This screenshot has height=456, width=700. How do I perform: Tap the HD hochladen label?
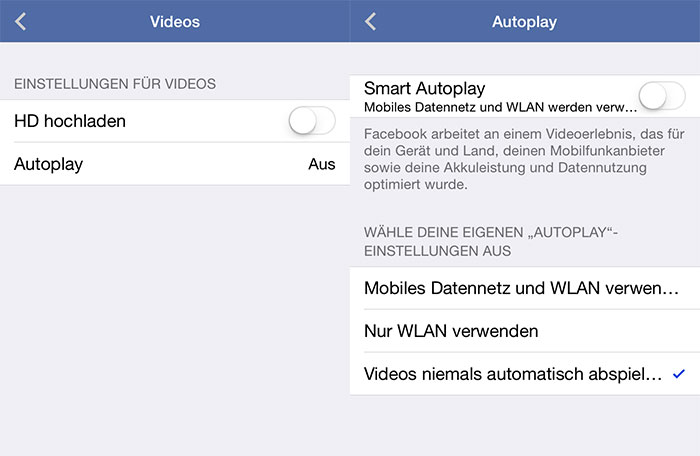70,121
